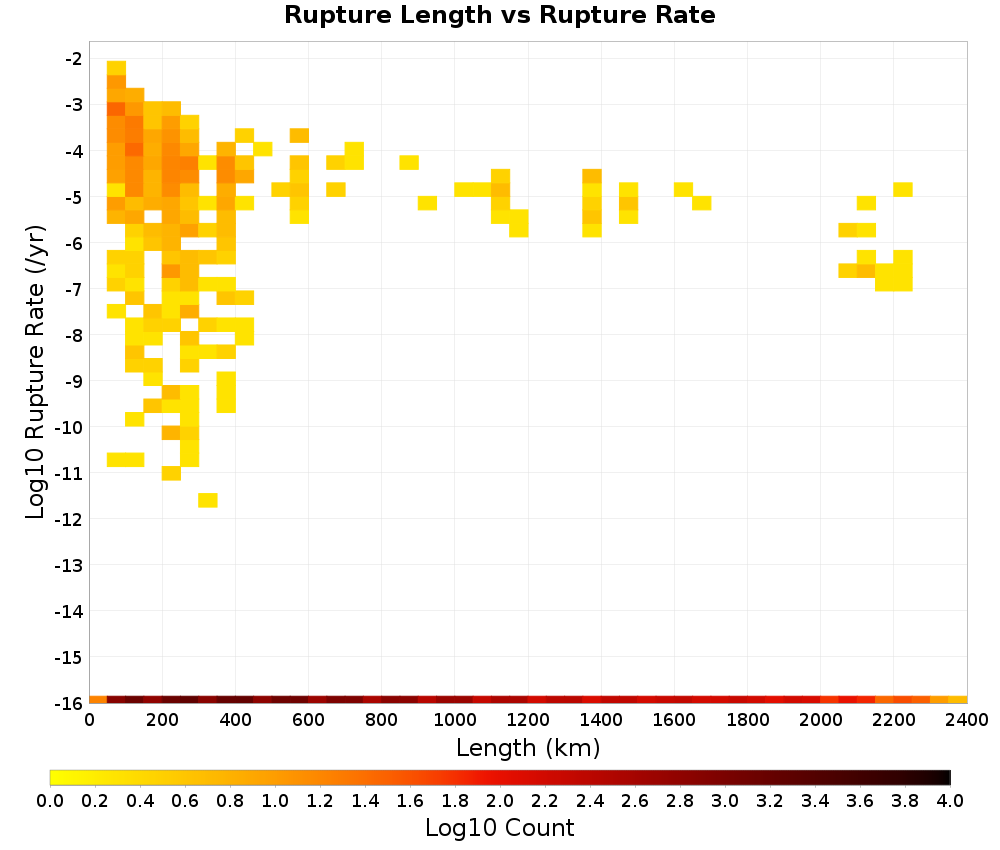Viewport: 1000px width, 850px height.
Task: Click the x-axis tick label "200"
Action: pos(162,721)
